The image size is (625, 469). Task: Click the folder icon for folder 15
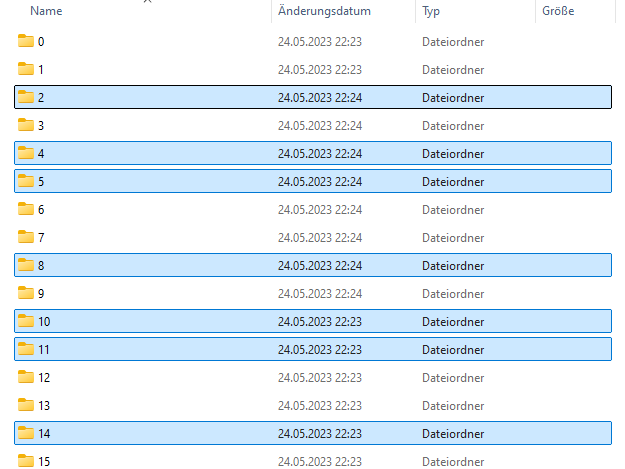coord(26,461)
